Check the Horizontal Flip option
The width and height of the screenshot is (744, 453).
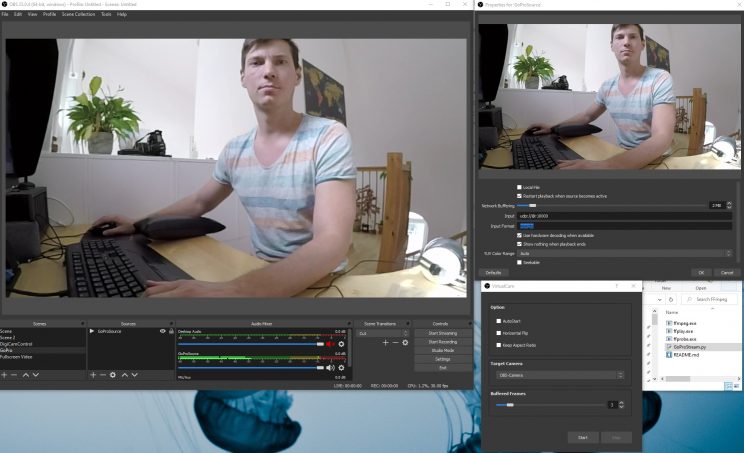(499, 334)
